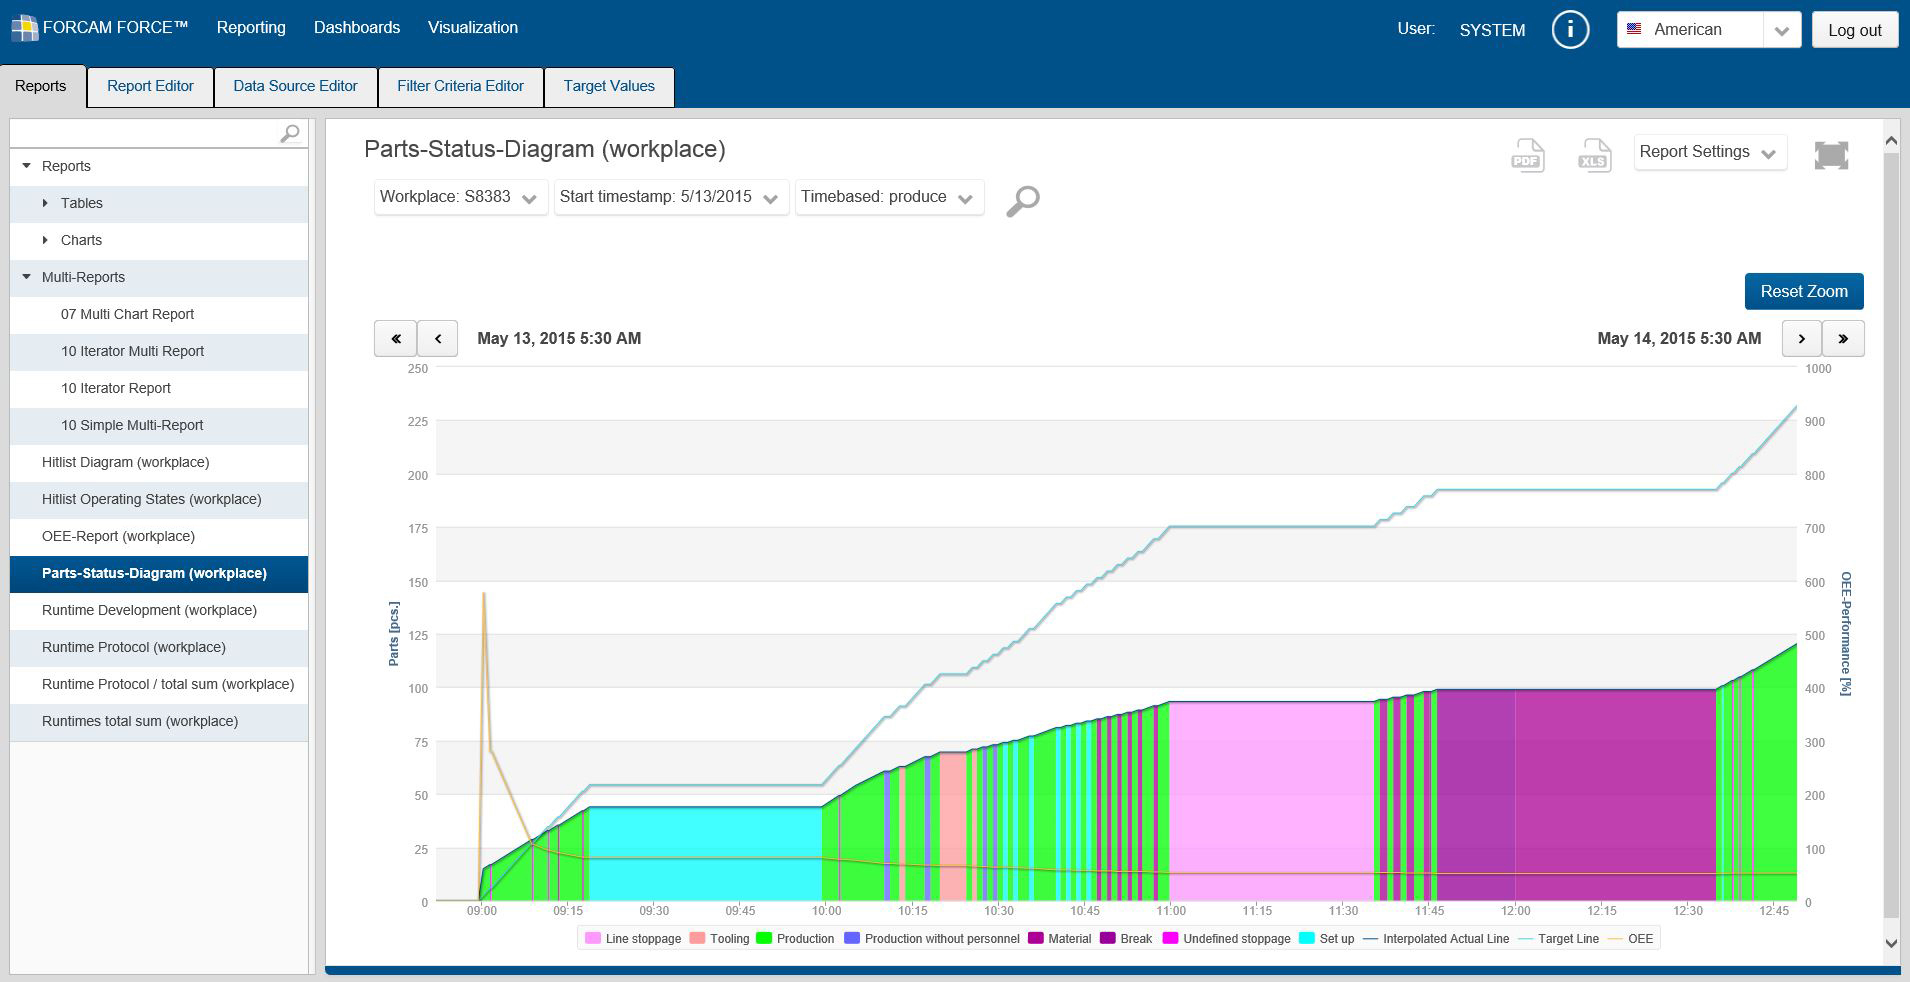Click the Reset Zoom button

(1803, 291)
